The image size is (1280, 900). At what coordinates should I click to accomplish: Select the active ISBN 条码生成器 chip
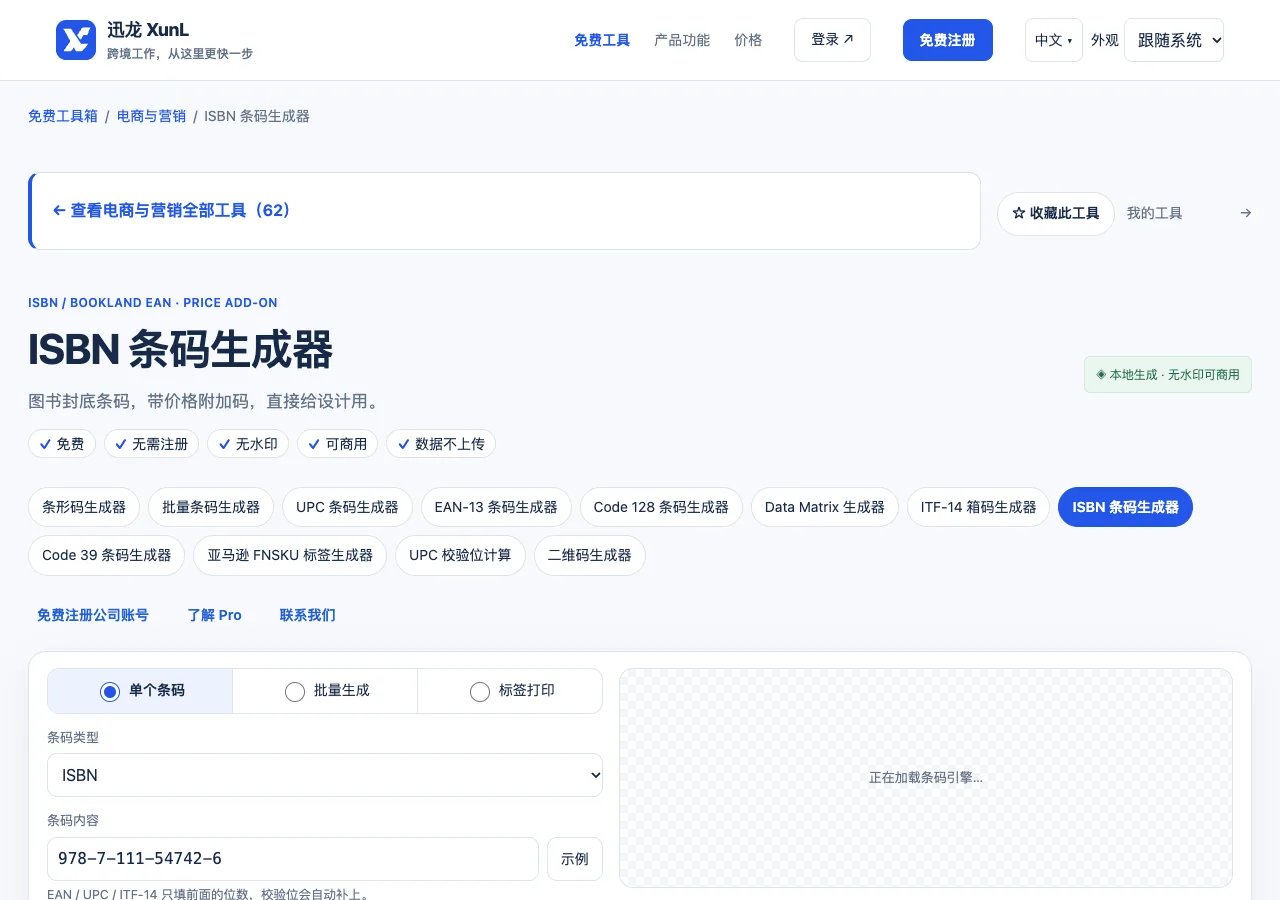[1125, 507]
